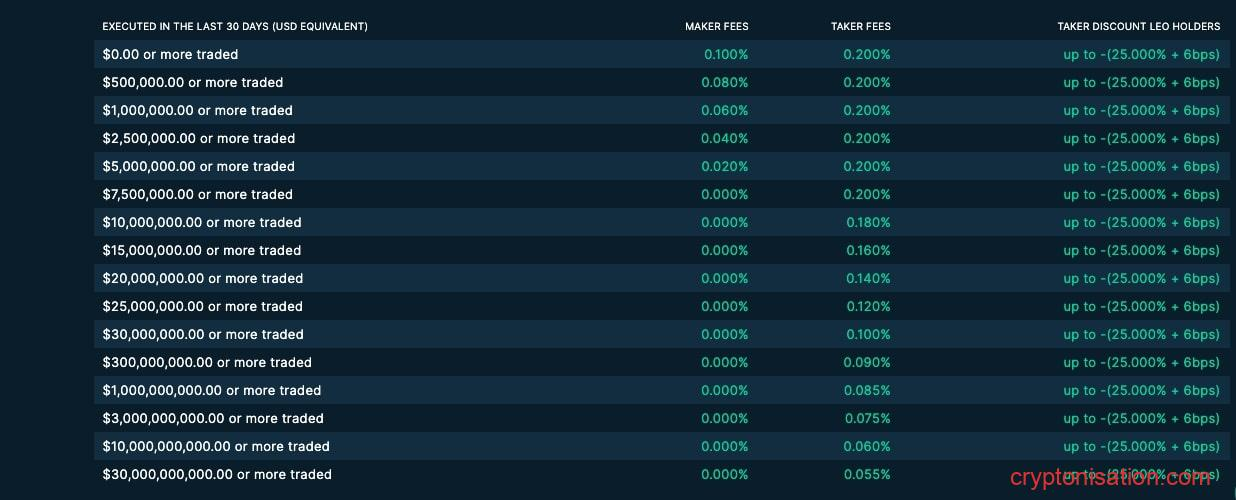Select the 0.040% maker fee value

click(724, 138)
